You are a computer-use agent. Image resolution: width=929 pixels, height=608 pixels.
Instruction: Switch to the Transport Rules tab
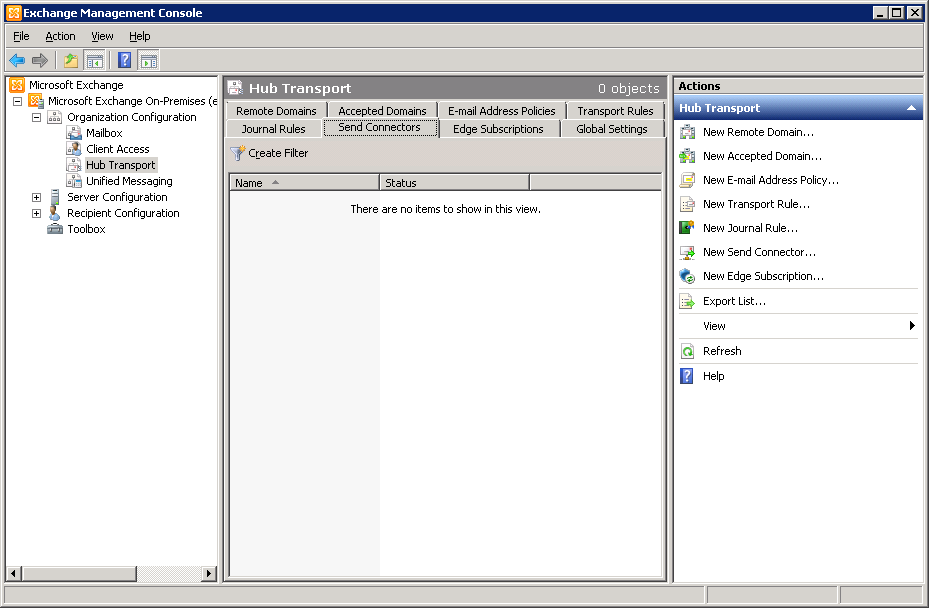tap(616, 111)
